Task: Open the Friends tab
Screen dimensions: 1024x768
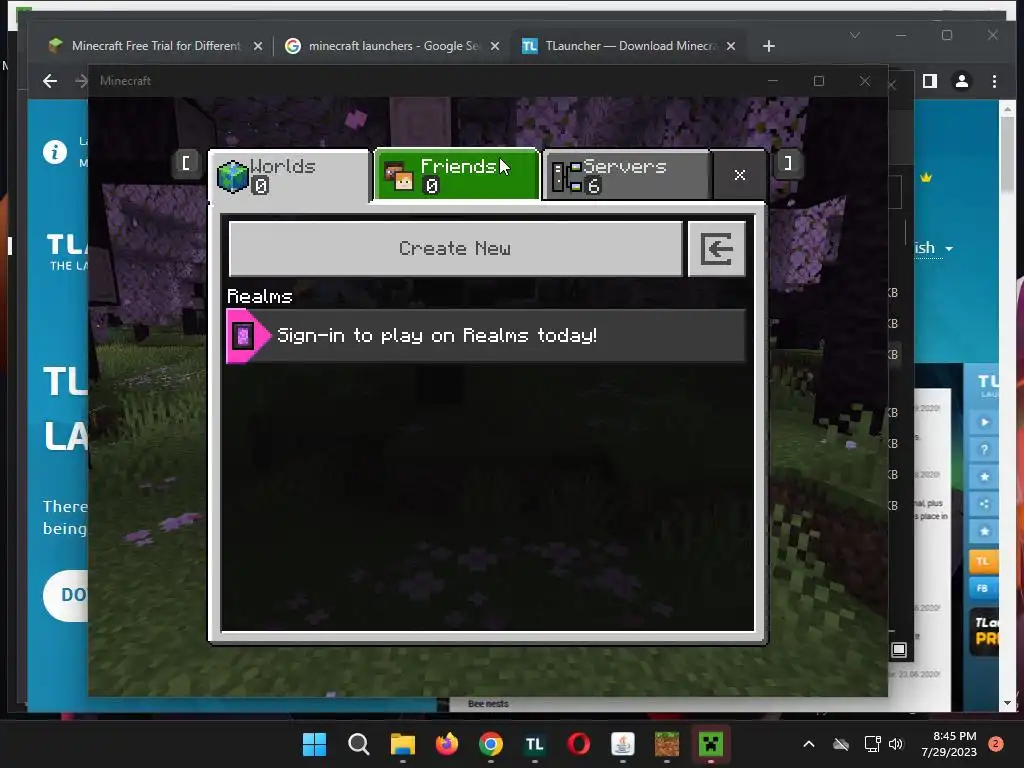Action: 456,176
